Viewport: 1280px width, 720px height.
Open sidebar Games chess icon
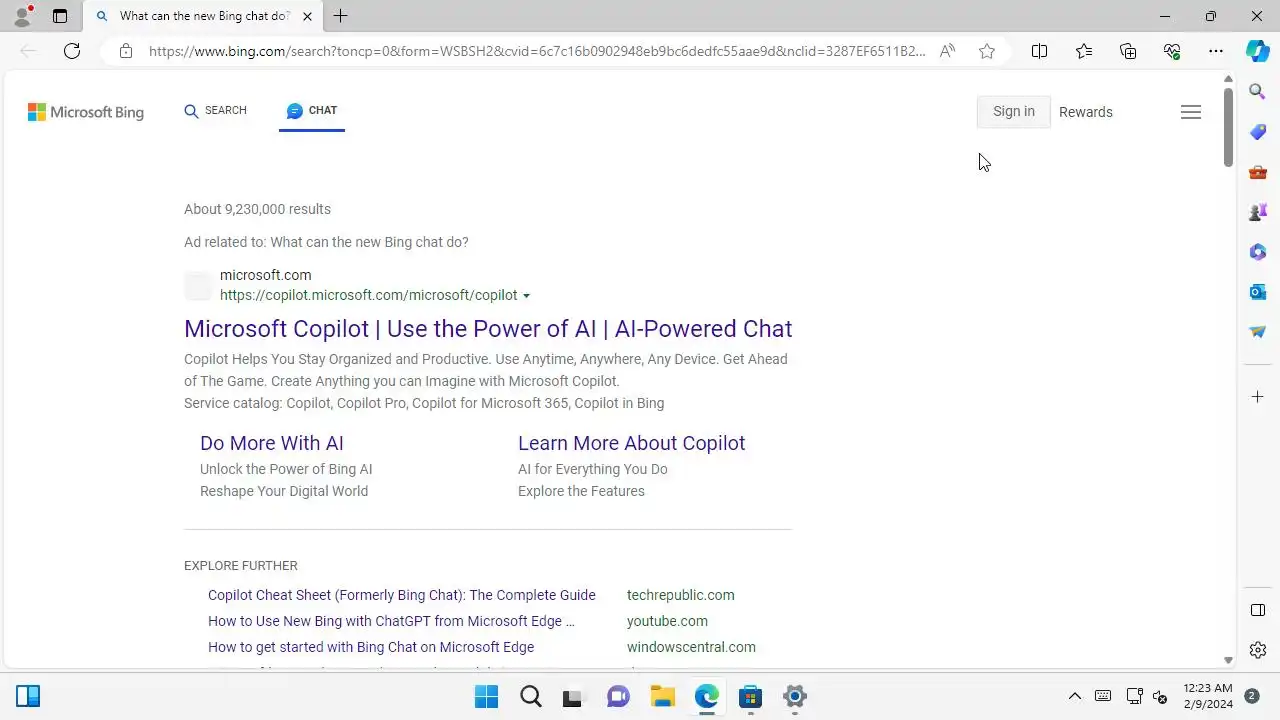(1258, 212)
